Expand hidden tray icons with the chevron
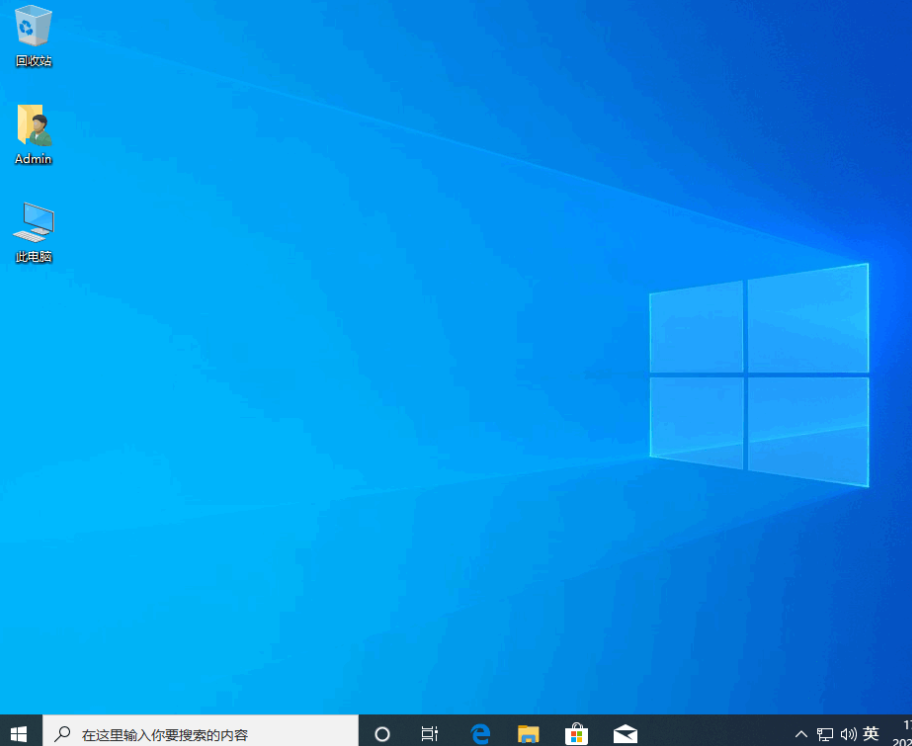This screenshot has height=746, width=912. pos(801,731)
